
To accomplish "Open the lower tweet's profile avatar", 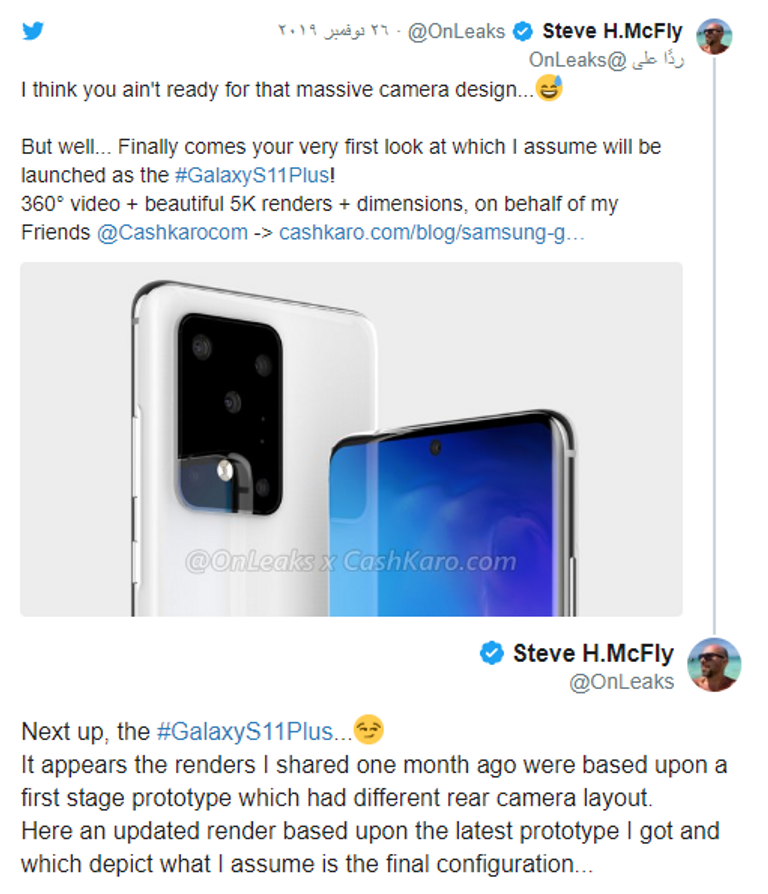I will tap(714, 665).
